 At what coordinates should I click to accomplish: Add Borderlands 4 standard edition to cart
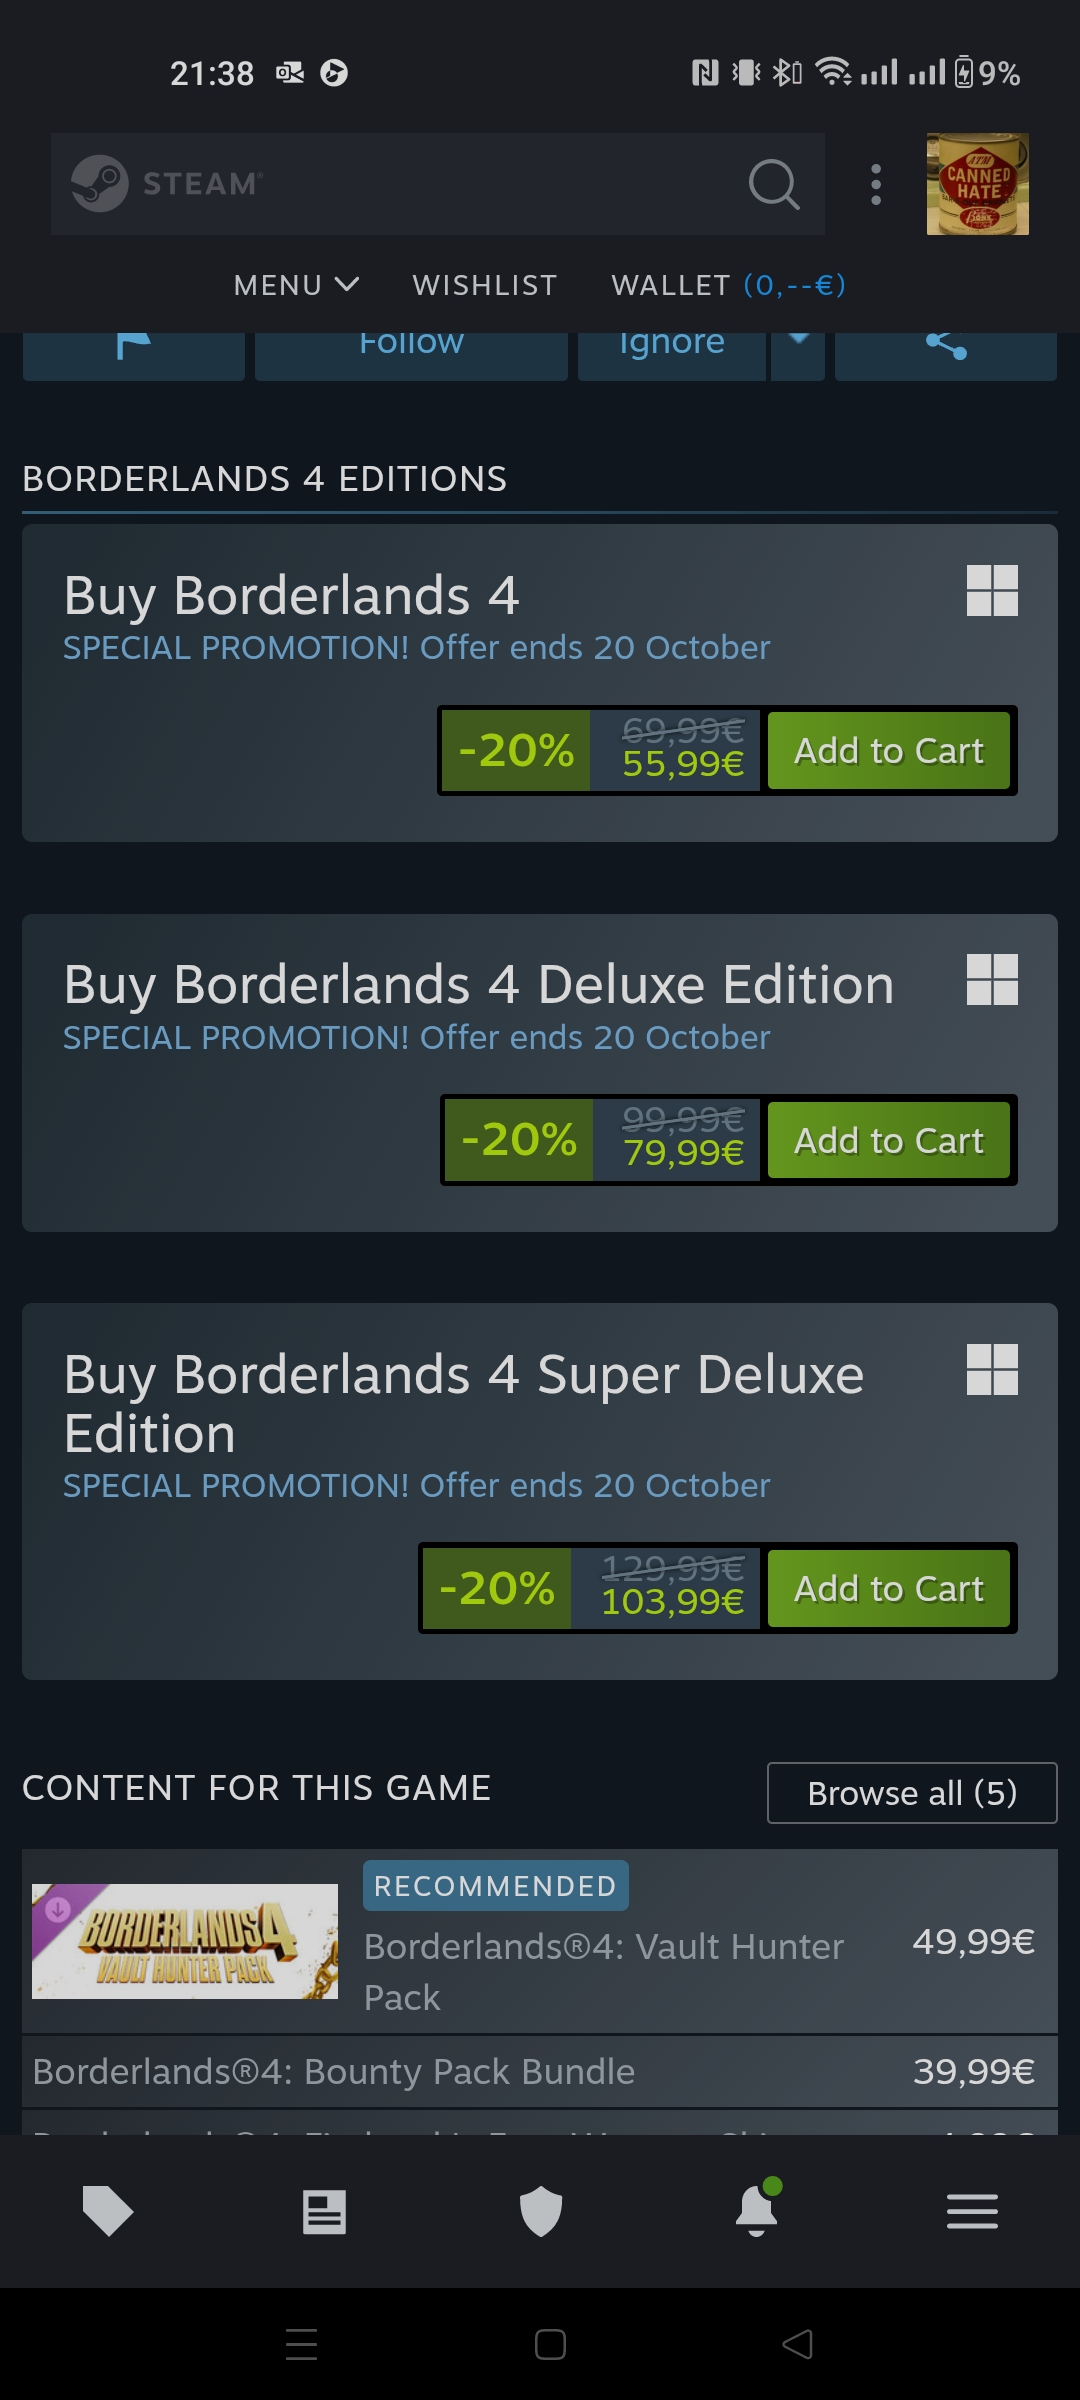(889, 751)
